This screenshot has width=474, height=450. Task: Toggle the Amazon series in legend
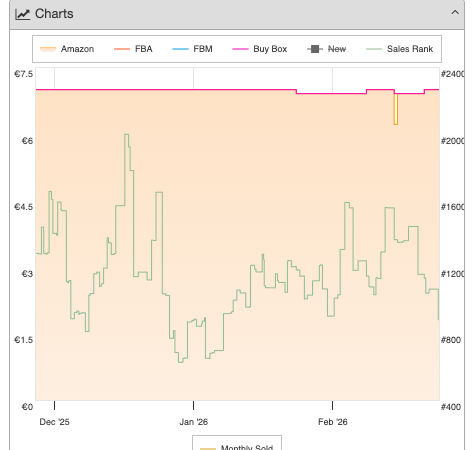click(67, 49)
